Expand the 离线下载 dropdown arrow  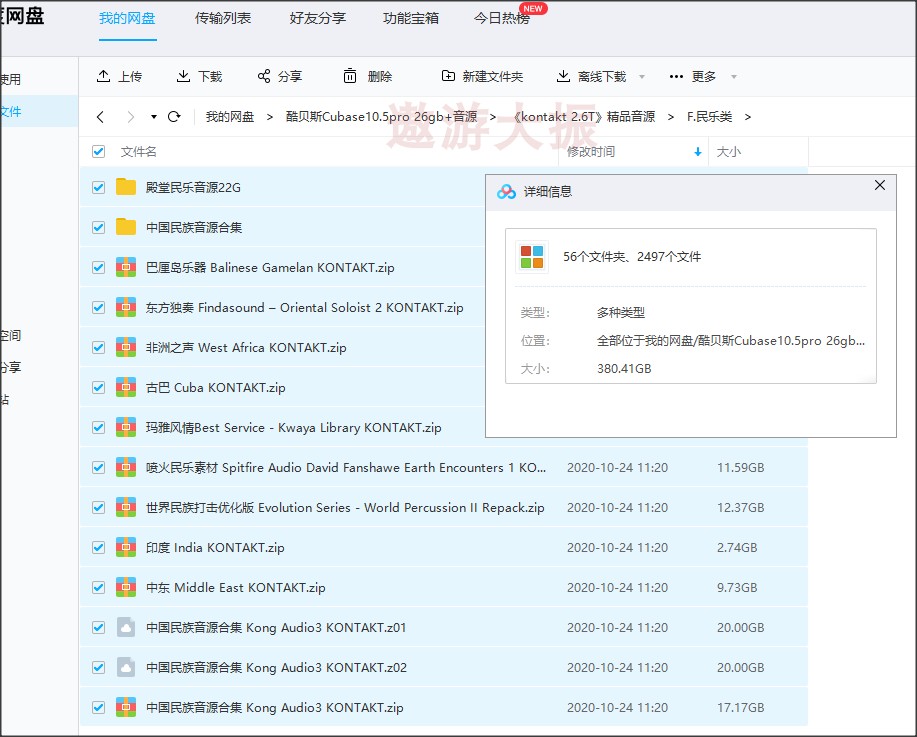(x=642, y=77)
